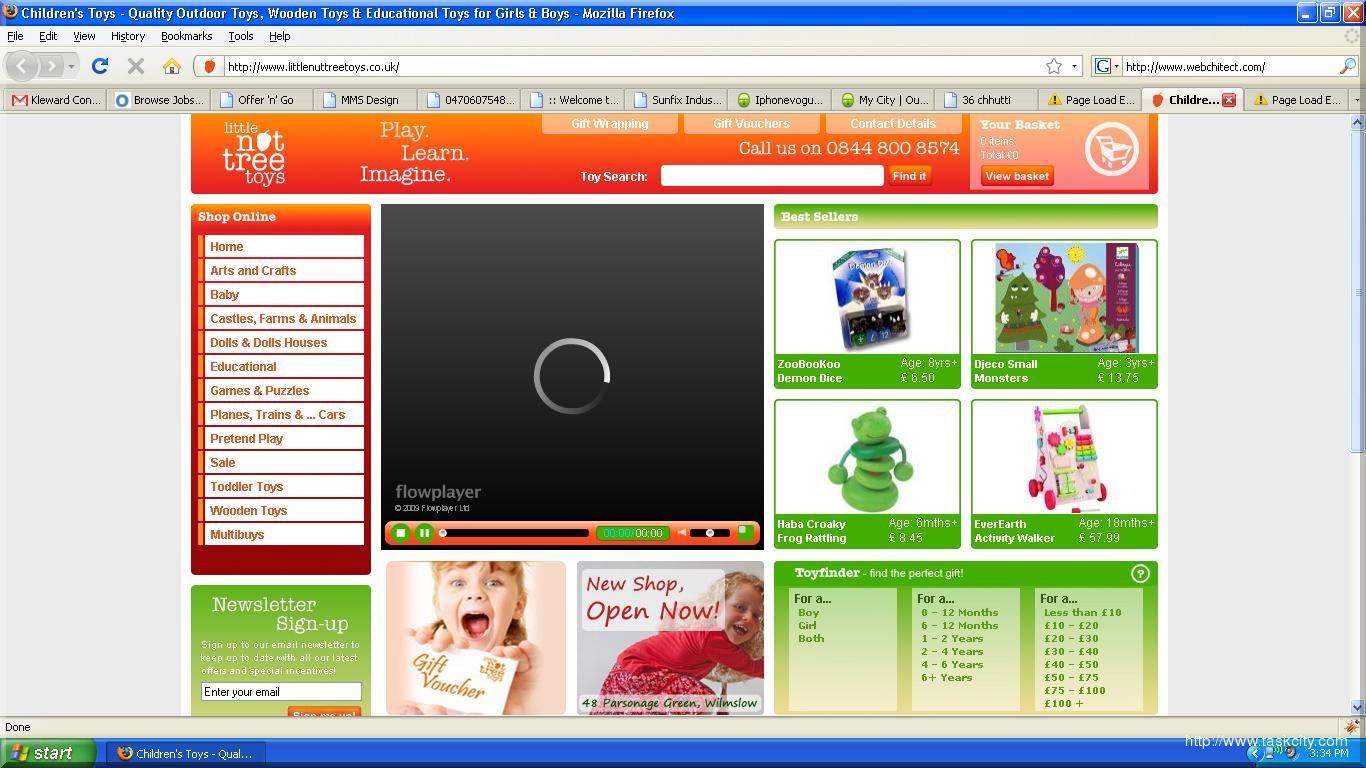Open the list all tabs dropdown arrow
The width and height of the screenshot is (1366, 768).
pyautogui.click(x=1356, y=100)
